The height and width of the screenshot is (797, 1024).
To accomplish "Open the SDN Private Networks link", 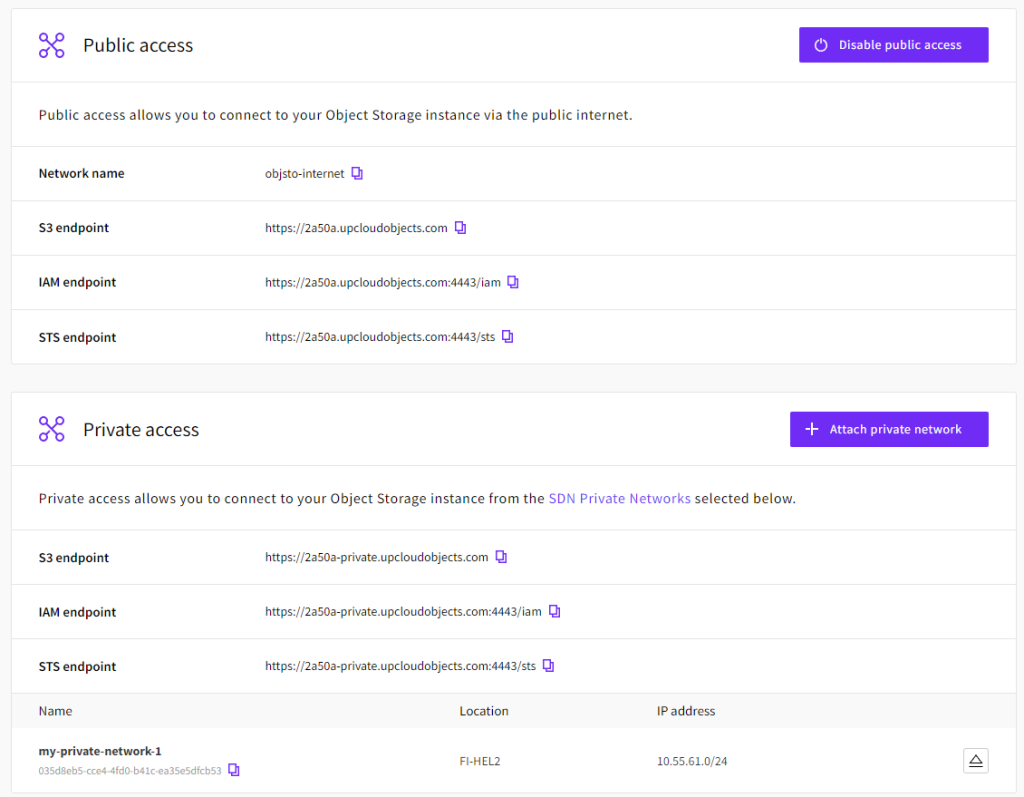I will pyautogui.click(x=618, y=498).
